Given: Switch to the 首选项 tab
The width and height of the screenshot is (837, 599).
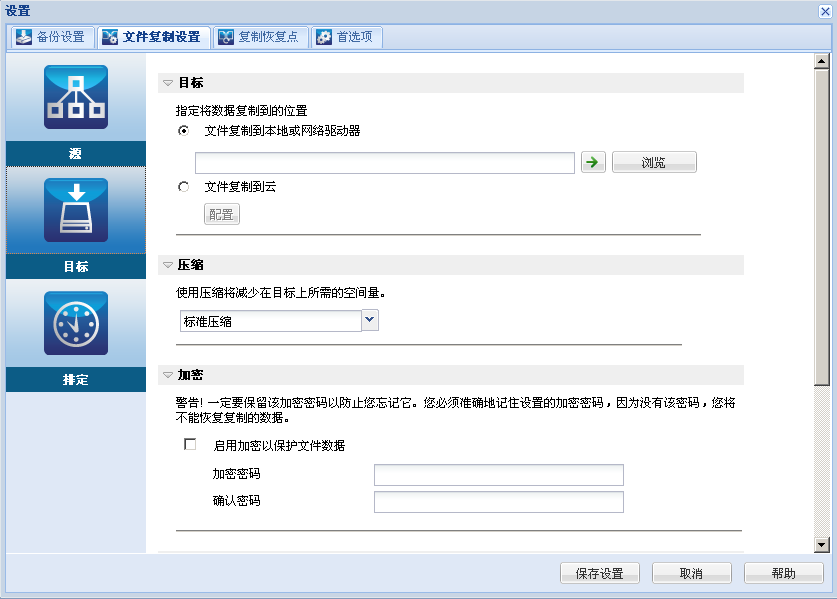Looking at the screenshot, I should [346, 37].
